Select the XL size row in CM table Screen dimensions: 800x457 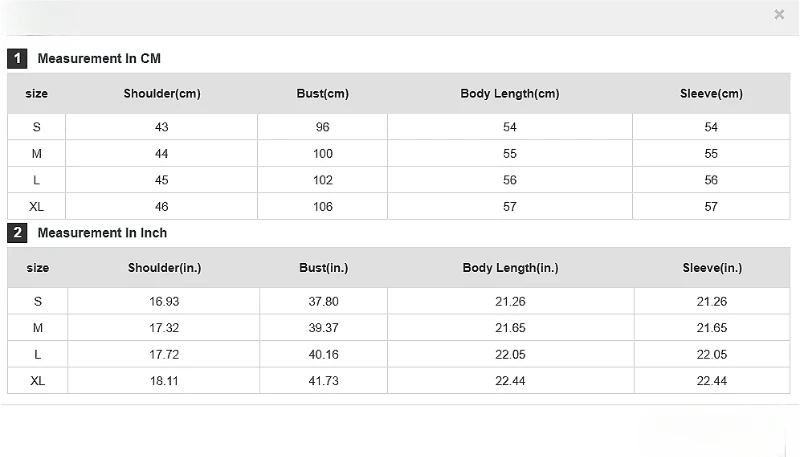398,207
